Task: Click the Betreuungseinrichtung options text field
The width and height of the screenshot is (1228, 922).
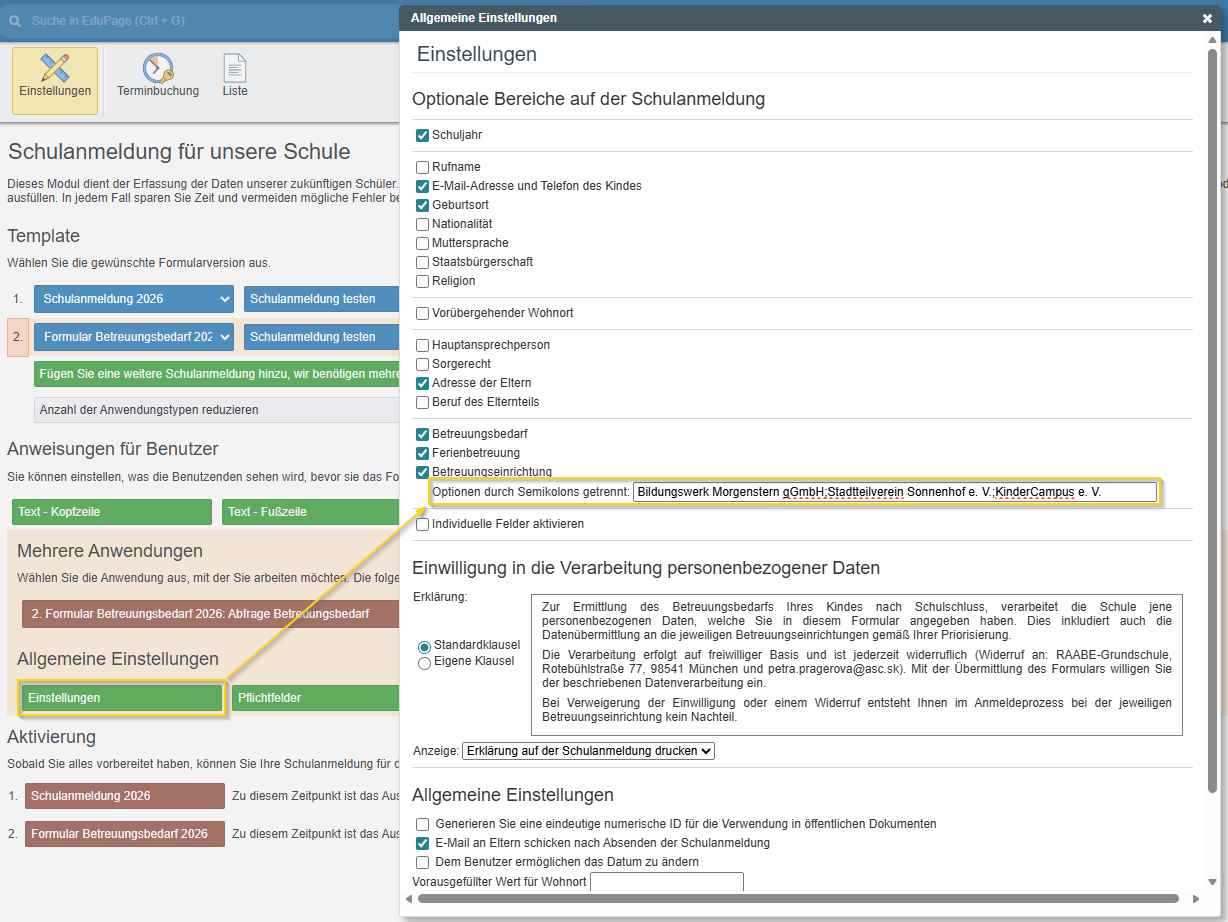Action: [894, 492]
